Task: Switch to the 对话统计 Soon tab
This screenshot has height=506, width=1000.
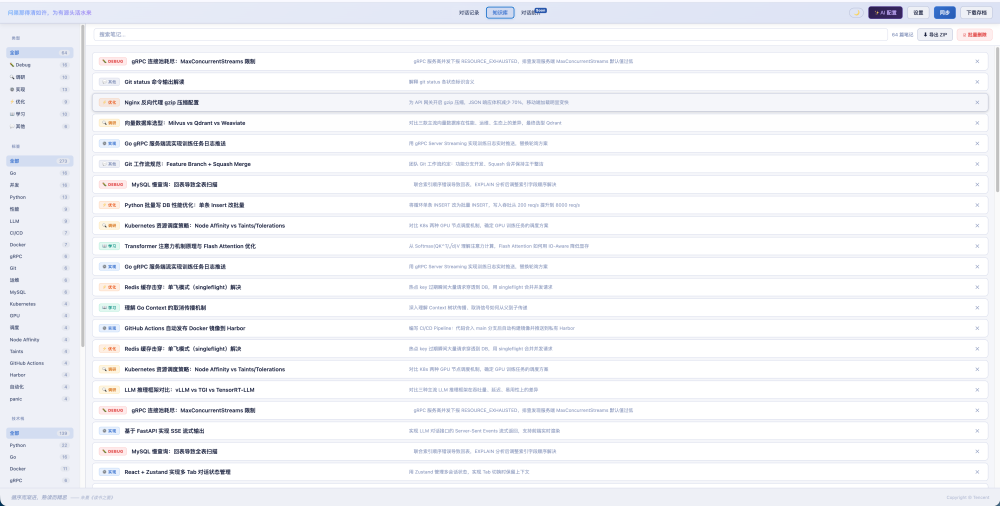Action: point(533,12)
